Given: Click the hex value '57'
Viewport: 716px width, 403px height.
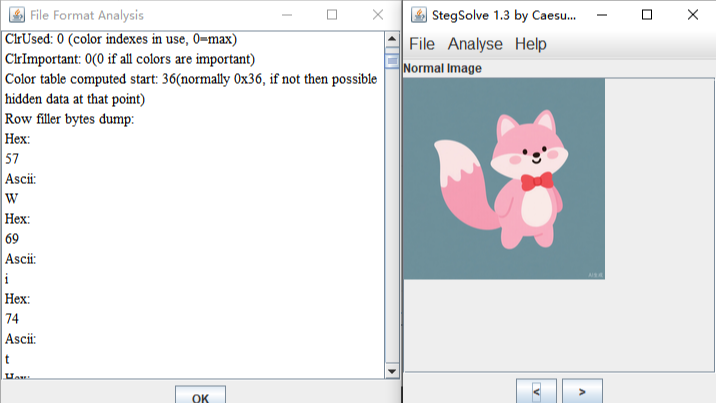Looking at the screenshot, I should click(12, 159).
